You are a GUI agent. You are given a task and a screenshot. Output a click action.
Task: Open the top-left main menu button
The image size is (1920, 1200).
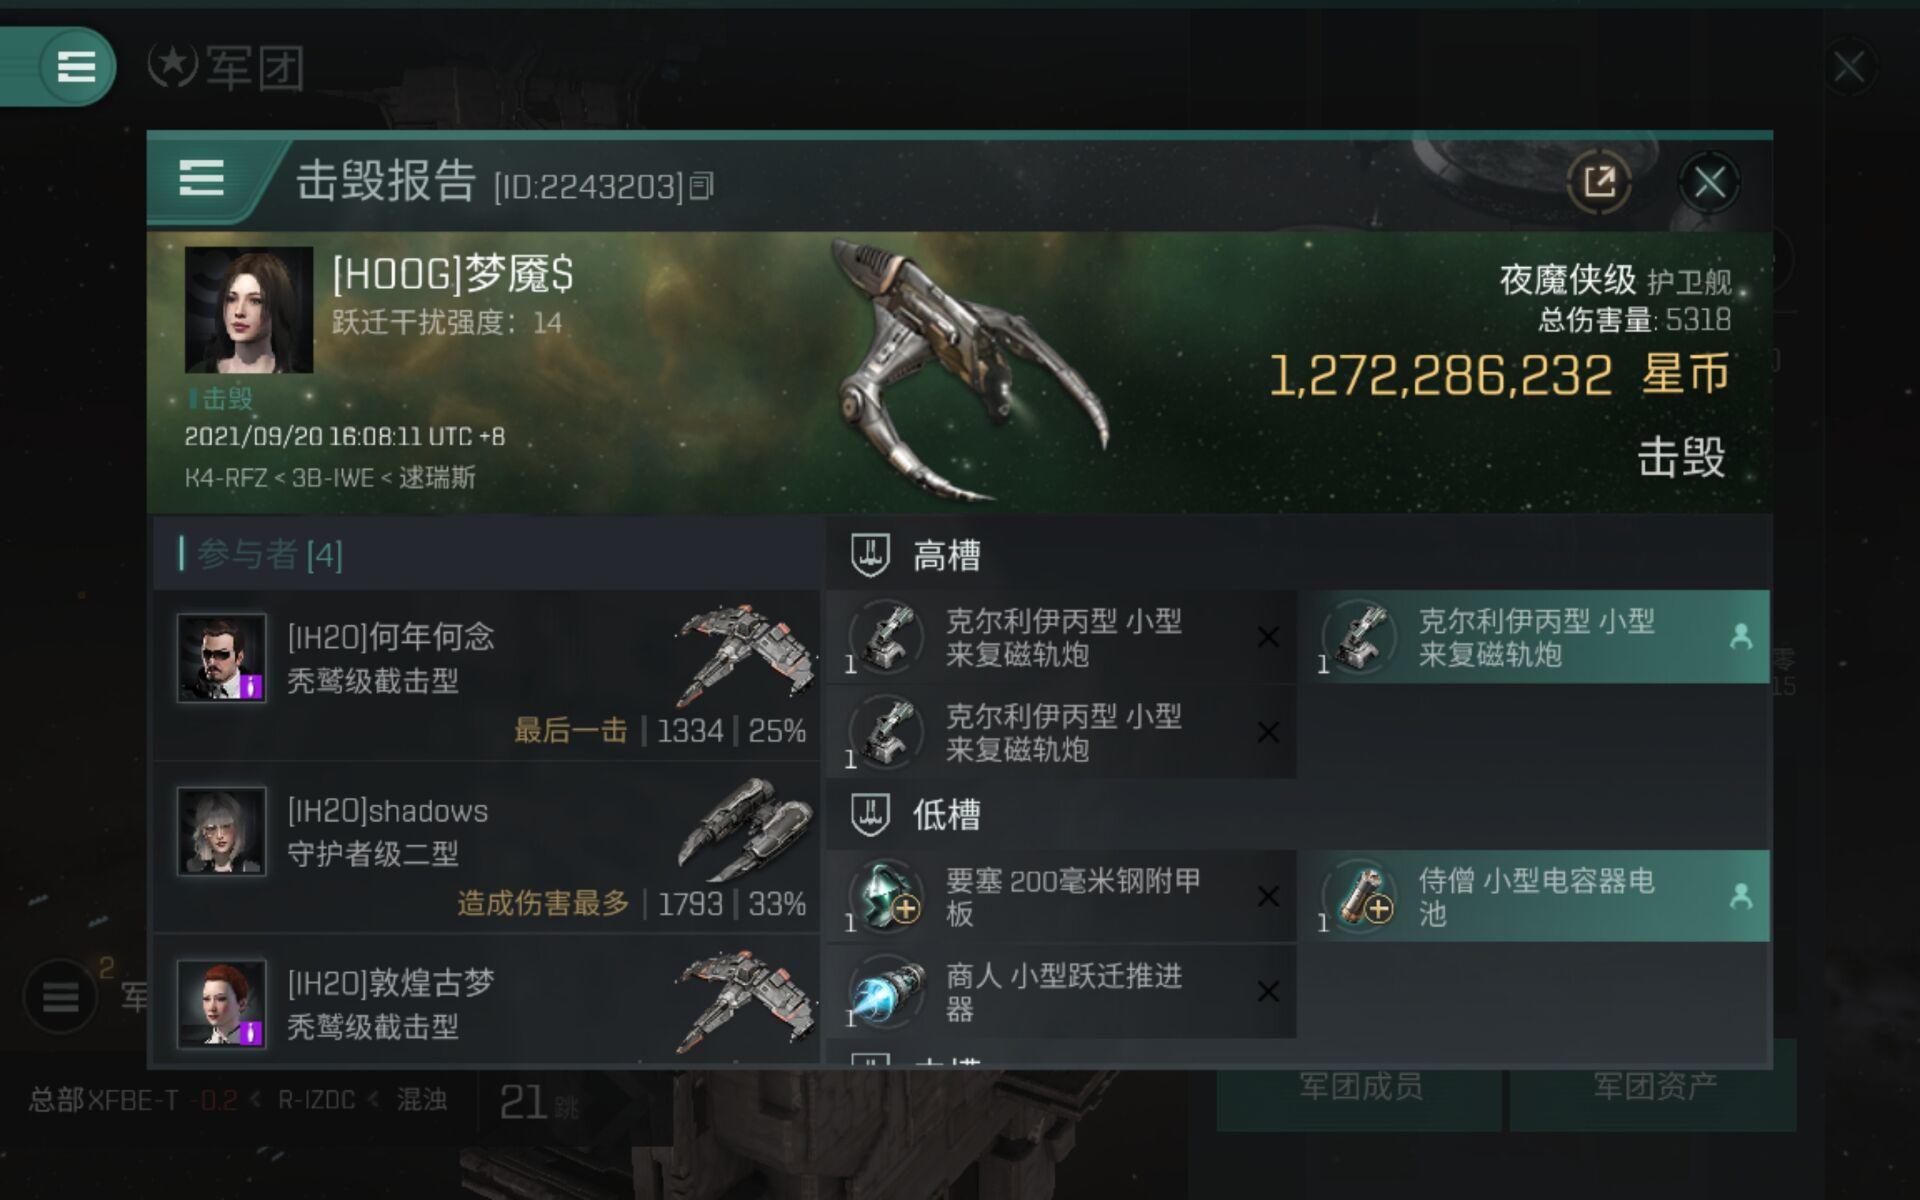pos(77,67)
